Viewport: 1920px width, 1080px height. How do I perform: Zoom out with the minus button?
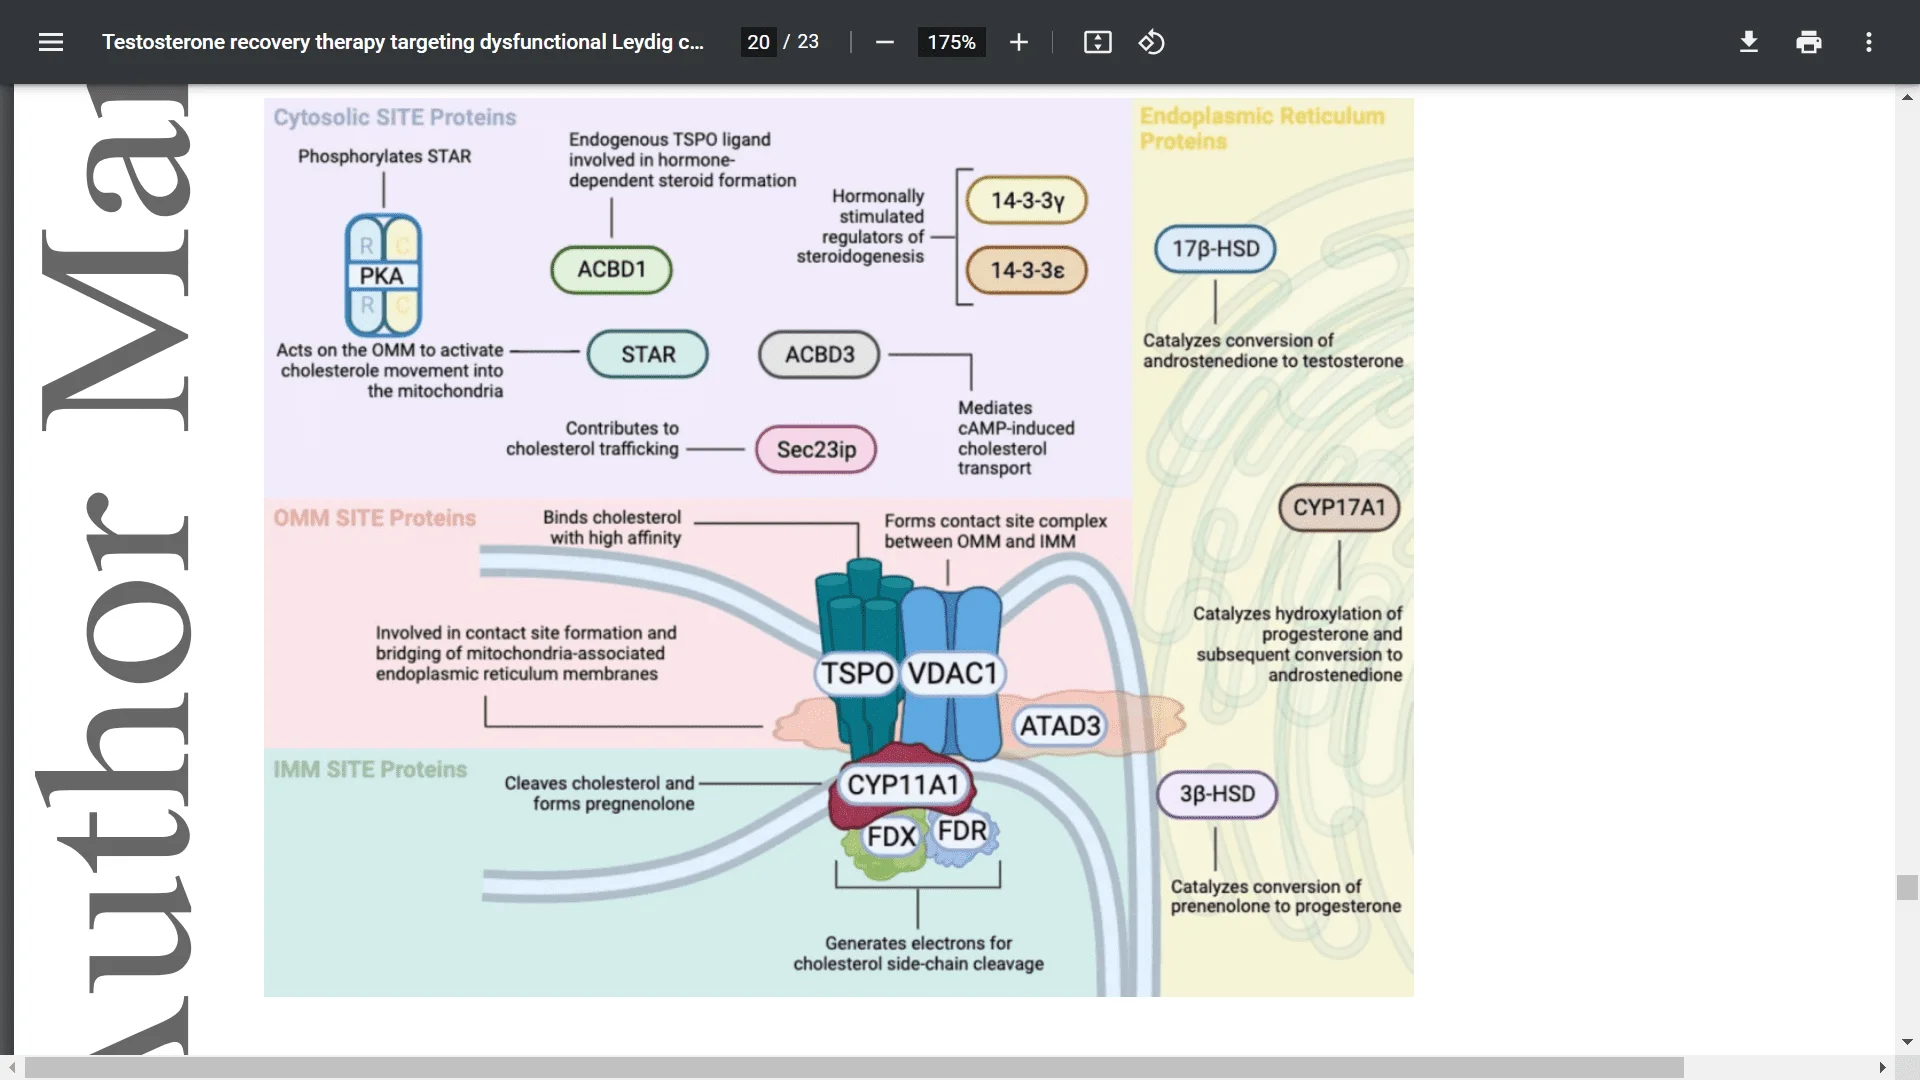[884, 42]
